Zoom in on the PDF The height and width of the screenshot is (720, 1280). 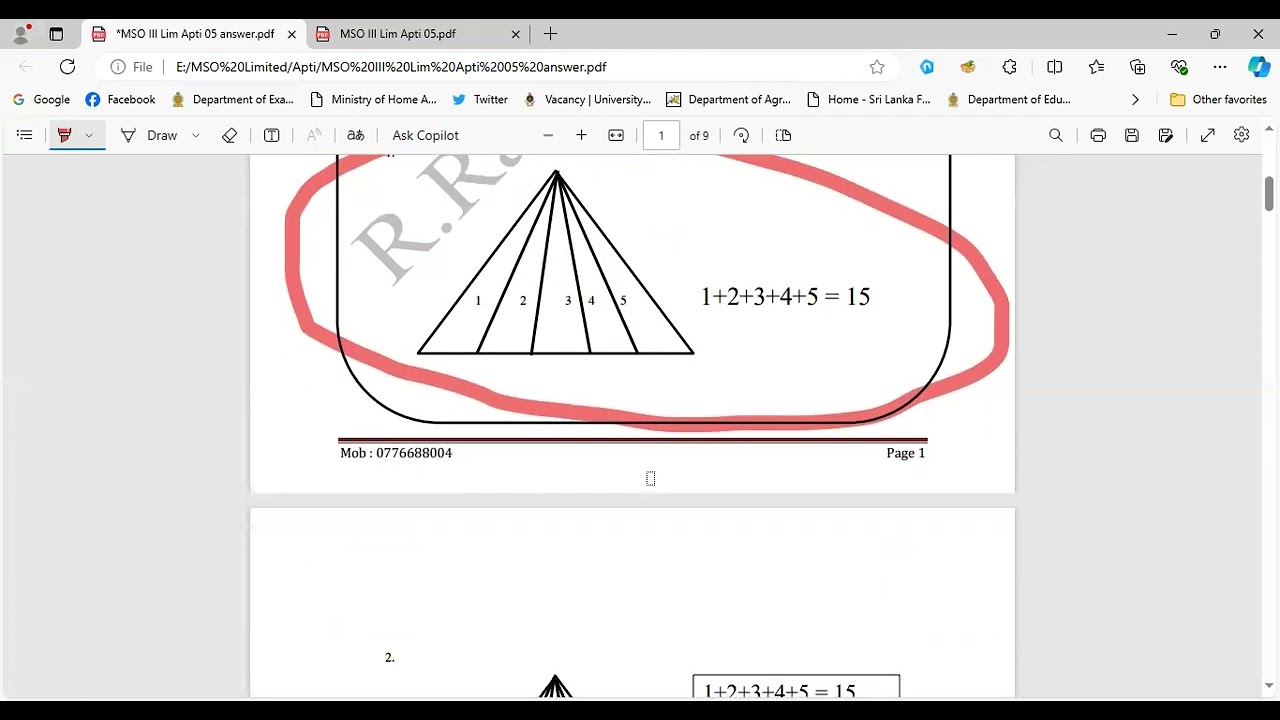click(x=581, y=135)
